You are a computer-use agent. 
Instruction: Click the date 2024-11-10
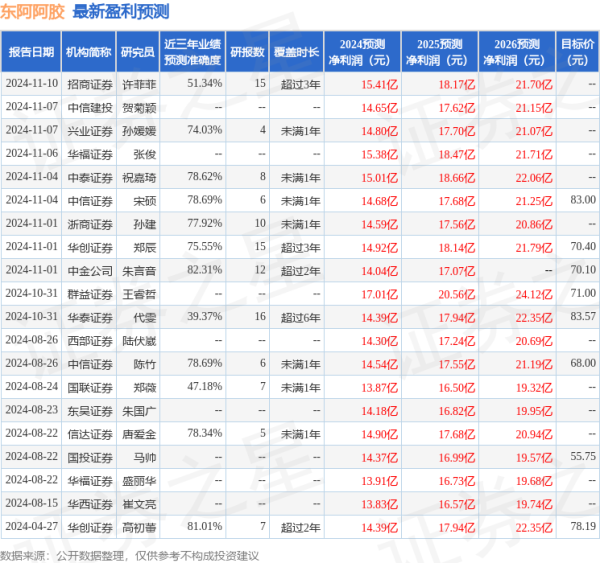32,83
